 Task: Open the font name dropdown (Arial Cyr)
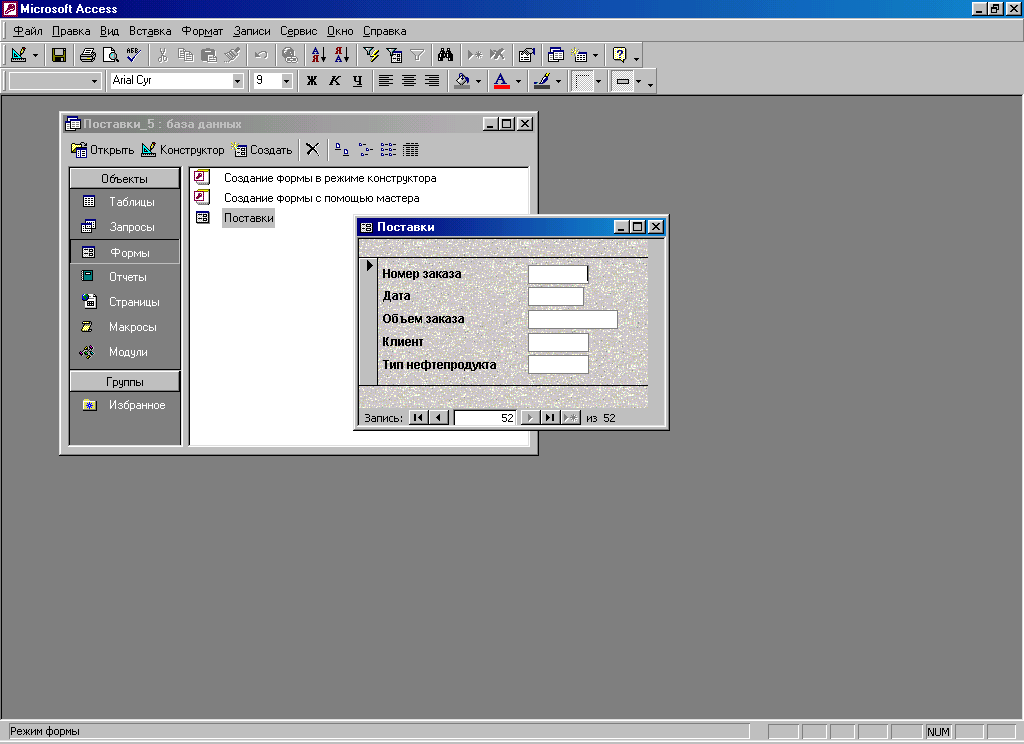point(238,81)
